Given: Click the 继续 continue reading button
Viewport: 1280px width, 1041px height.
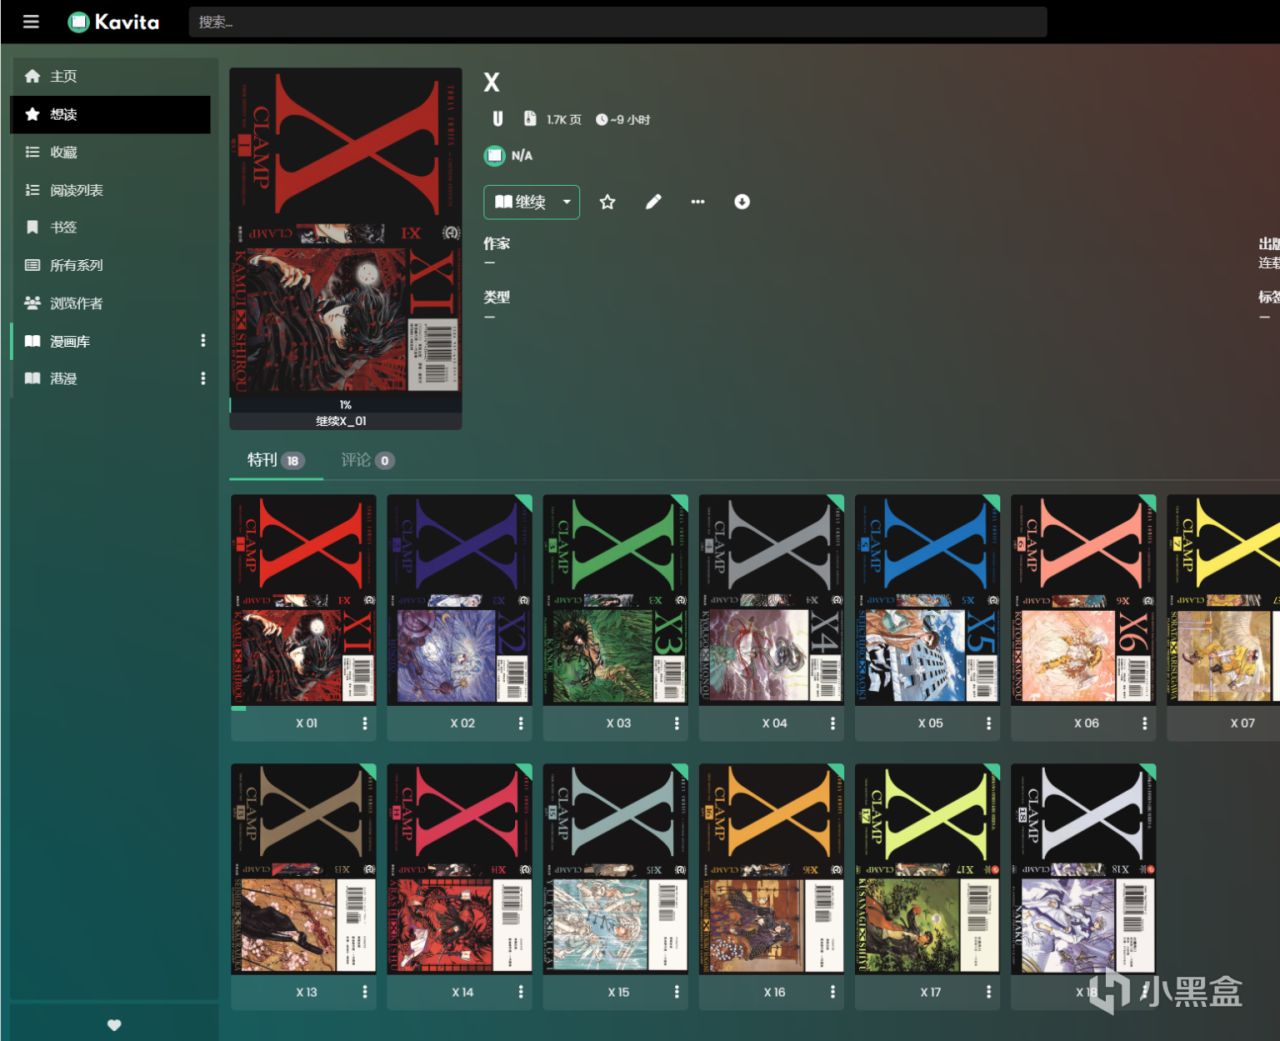Looking at the screenshot, I should point(520,202).
